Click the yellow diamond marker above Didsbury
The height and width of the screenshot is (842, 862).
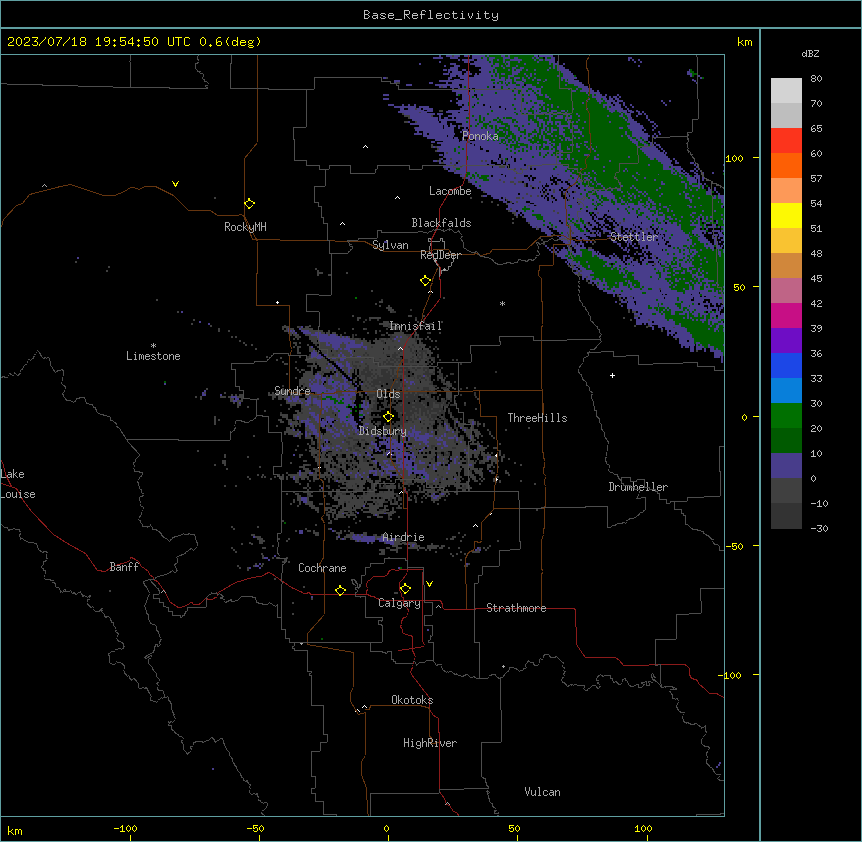(x=389, y=417)
